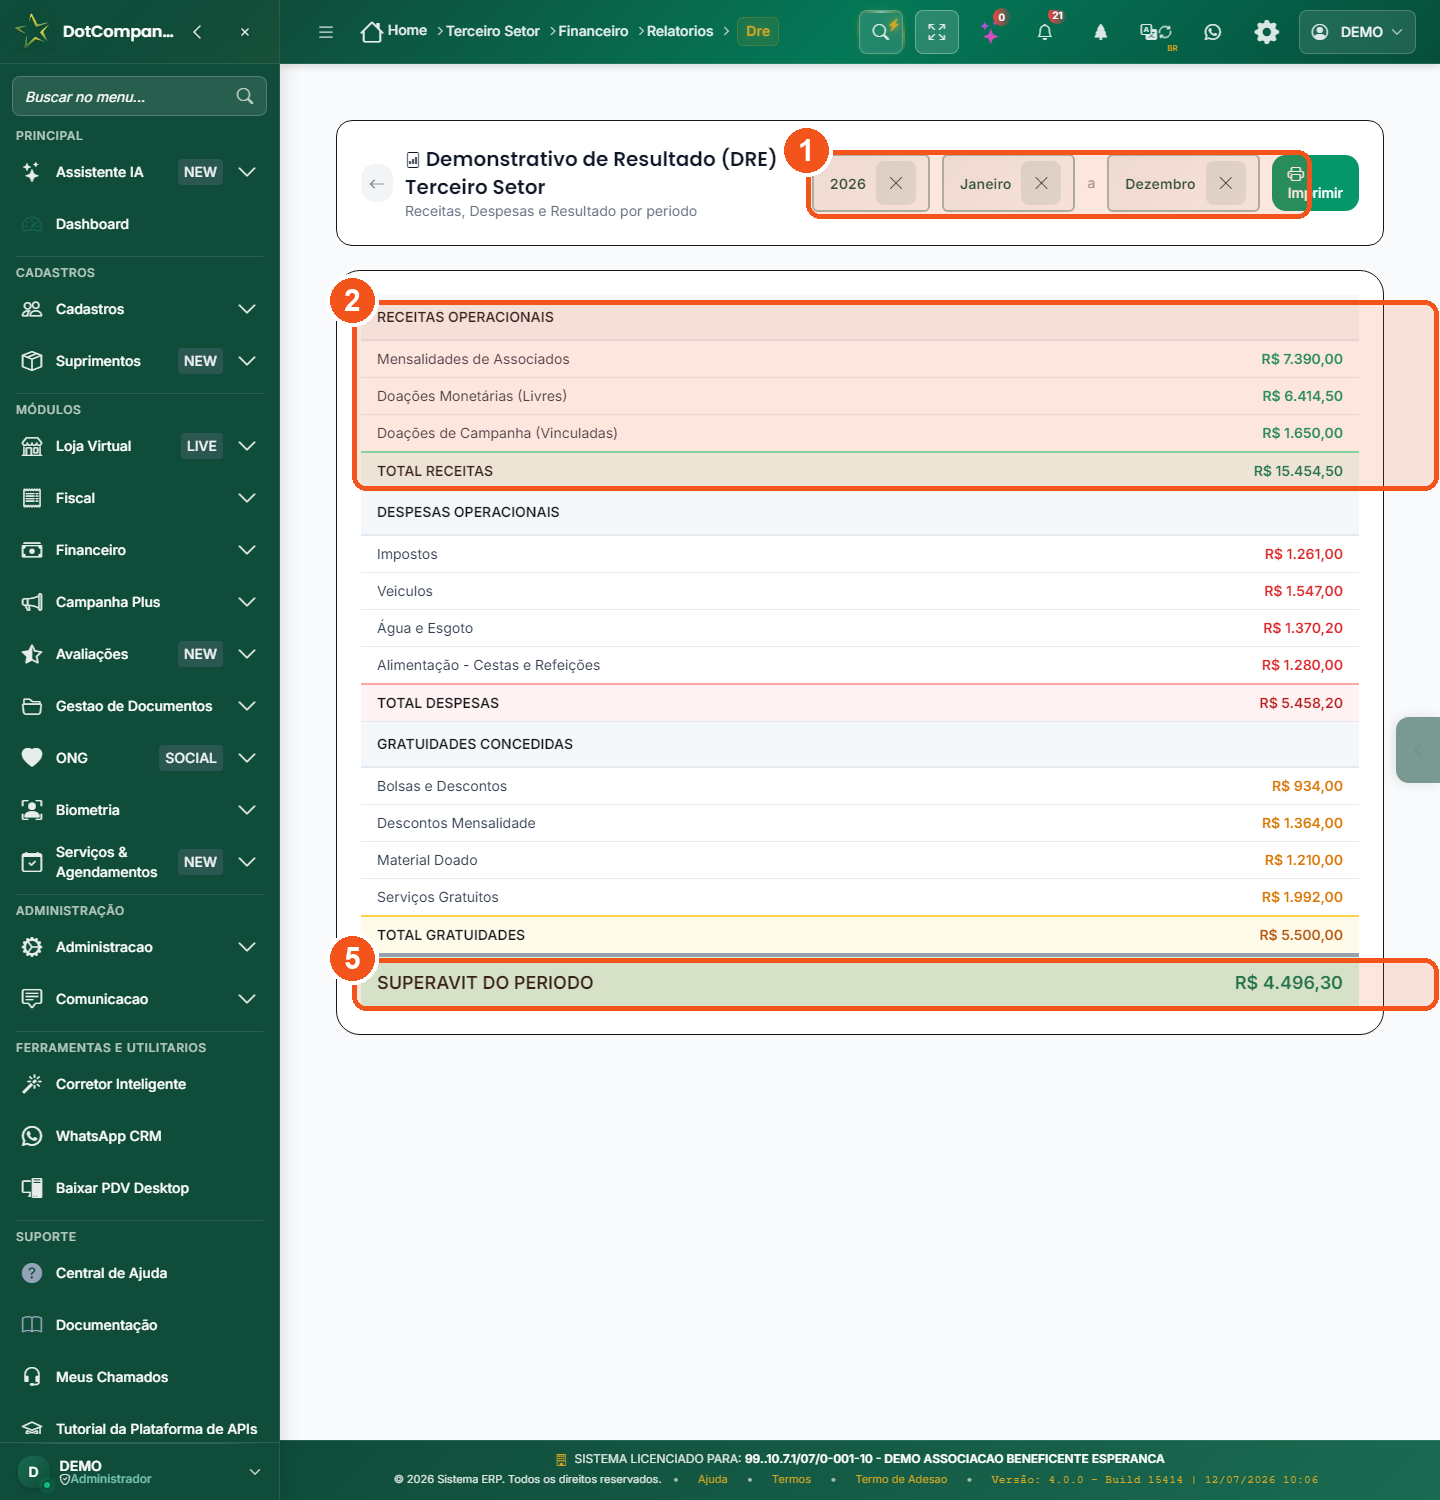
Task: Open the Documentação menu item
Action: tap(139, 1325)
